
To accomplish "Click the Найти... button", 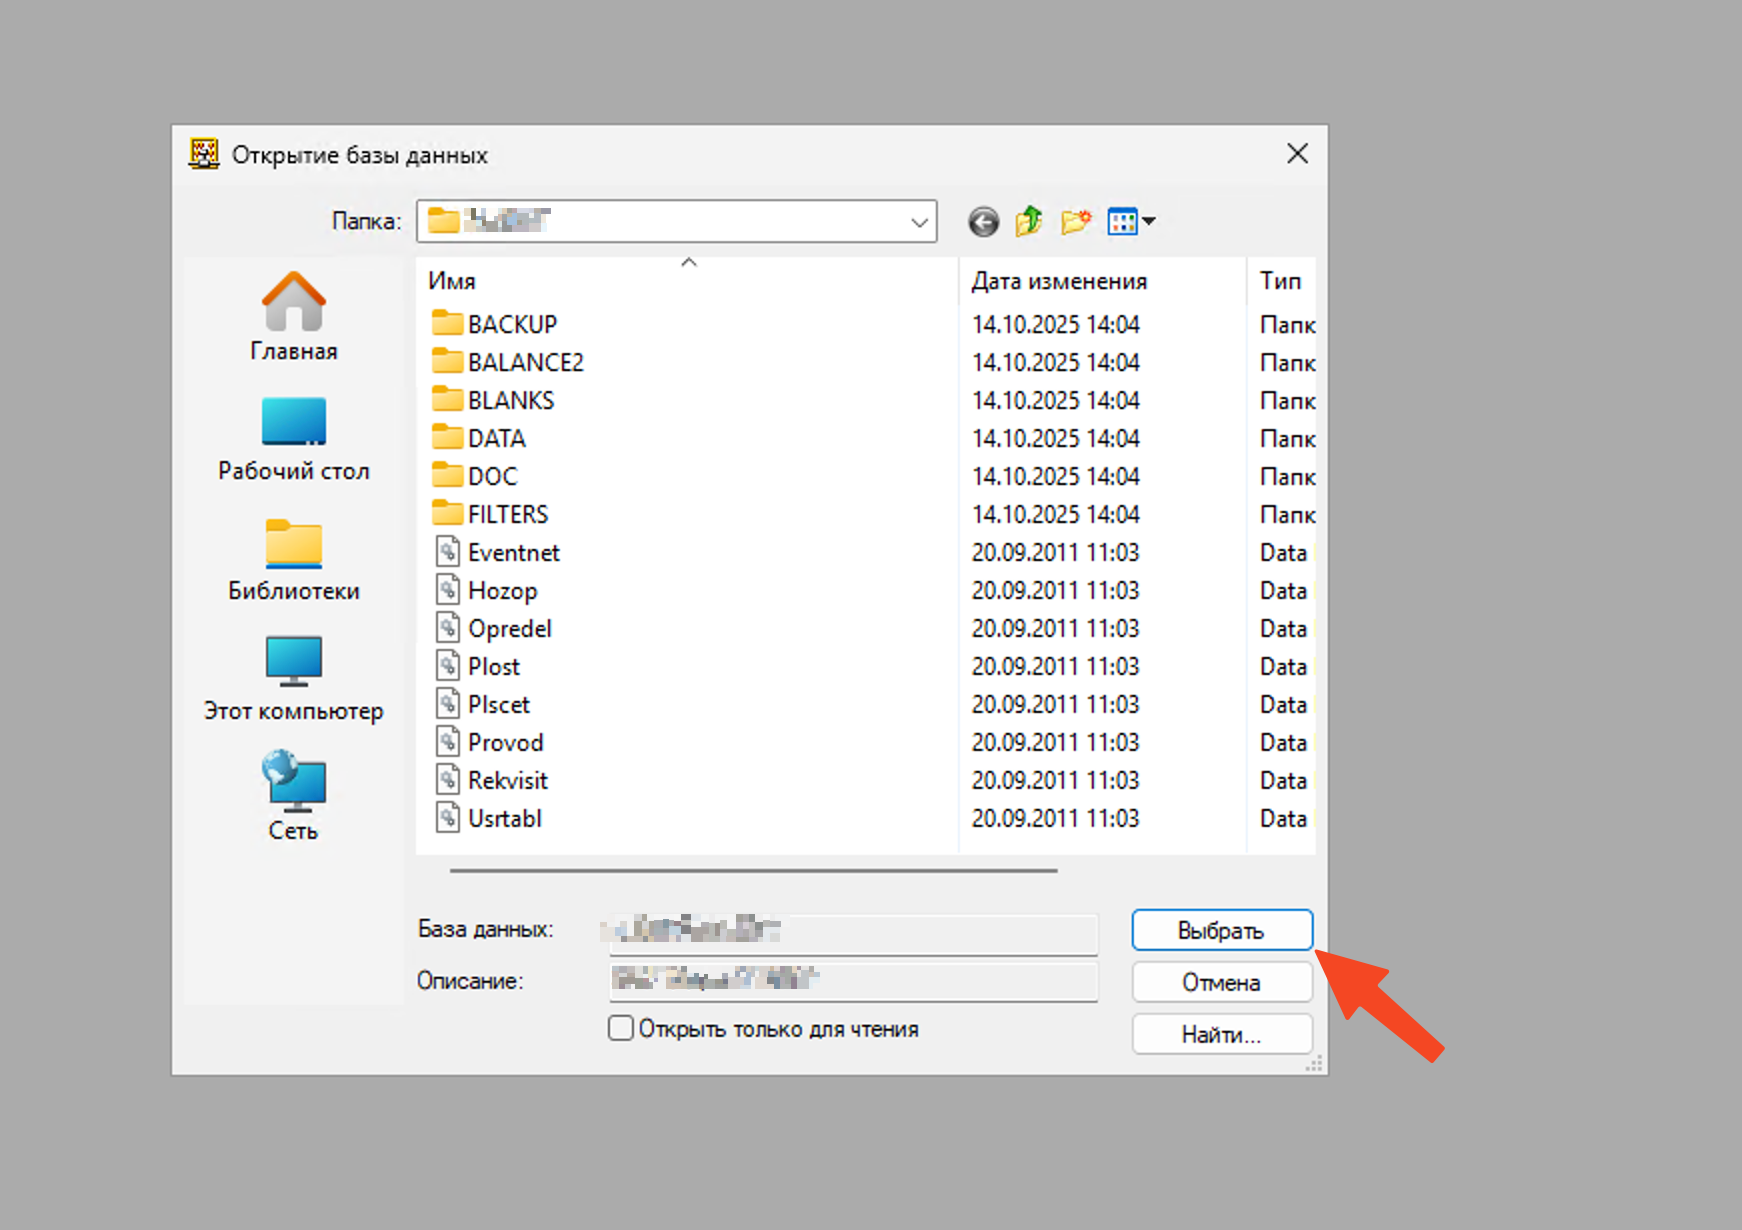I will [1221, 1034].
